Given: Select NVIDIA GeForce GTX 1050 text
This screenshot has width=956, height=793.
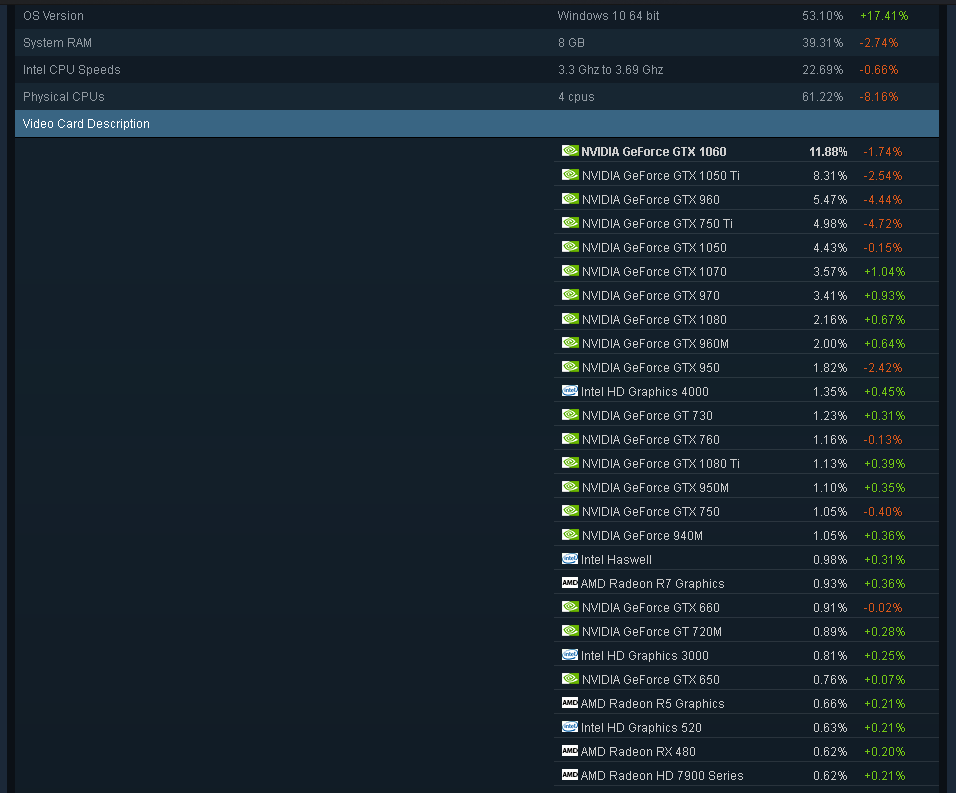Looking at the screenshot, I should [654, 247].
